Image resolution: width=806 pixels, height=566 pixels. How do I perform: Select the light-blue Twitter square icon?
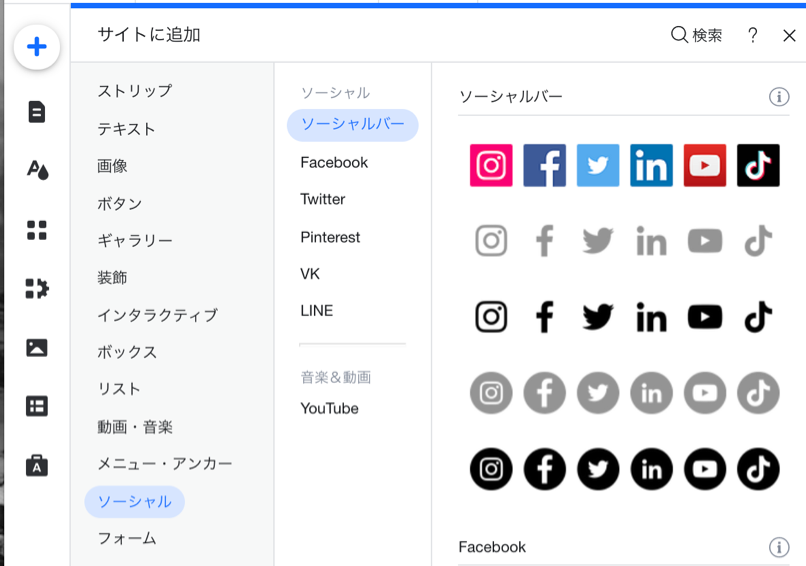click(x=598, y=166)
